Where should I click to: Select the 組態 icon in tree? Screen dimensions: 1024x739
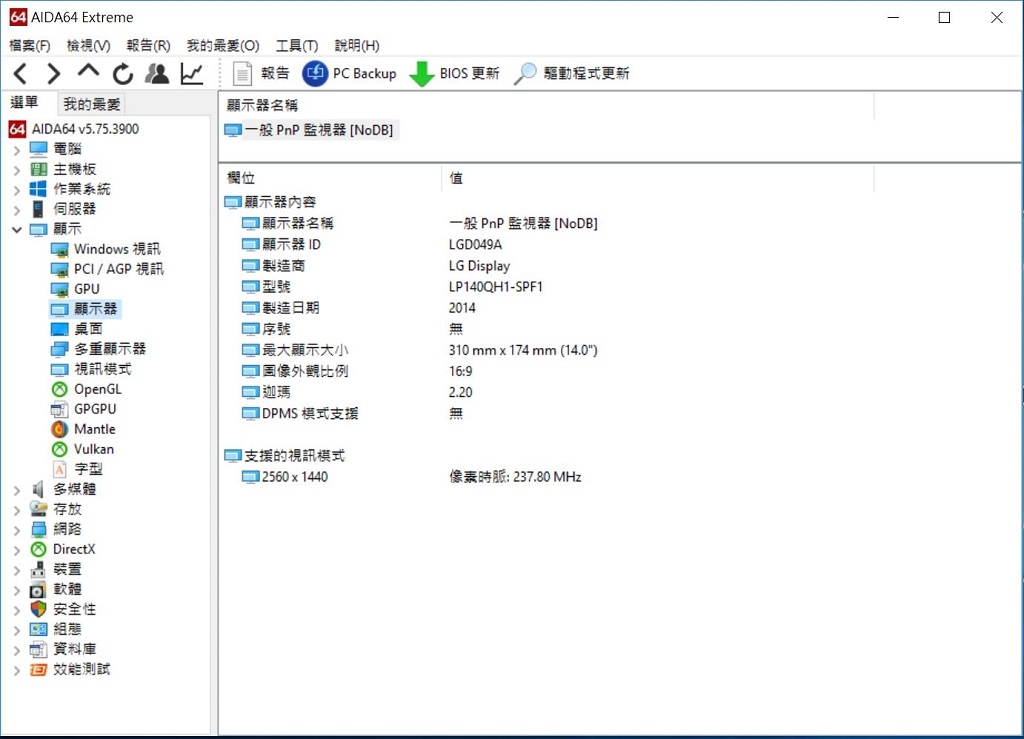tap(39, 629)
